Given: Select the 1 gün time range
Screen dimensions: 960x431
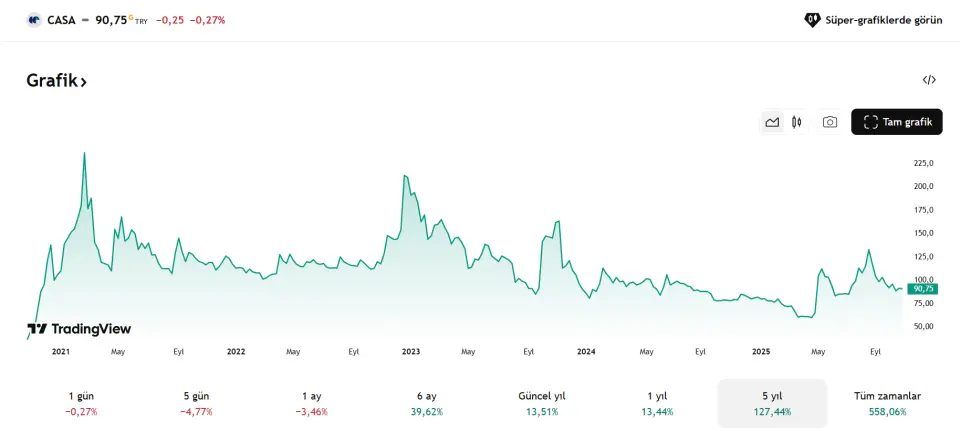Looking at the screenshot, I should pyautogui.click(x=82, y=403).
